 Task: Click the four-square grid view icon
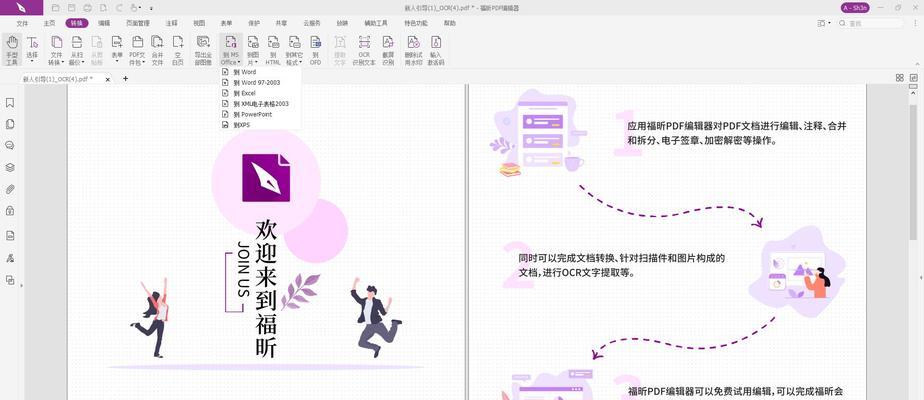point(900,78)
